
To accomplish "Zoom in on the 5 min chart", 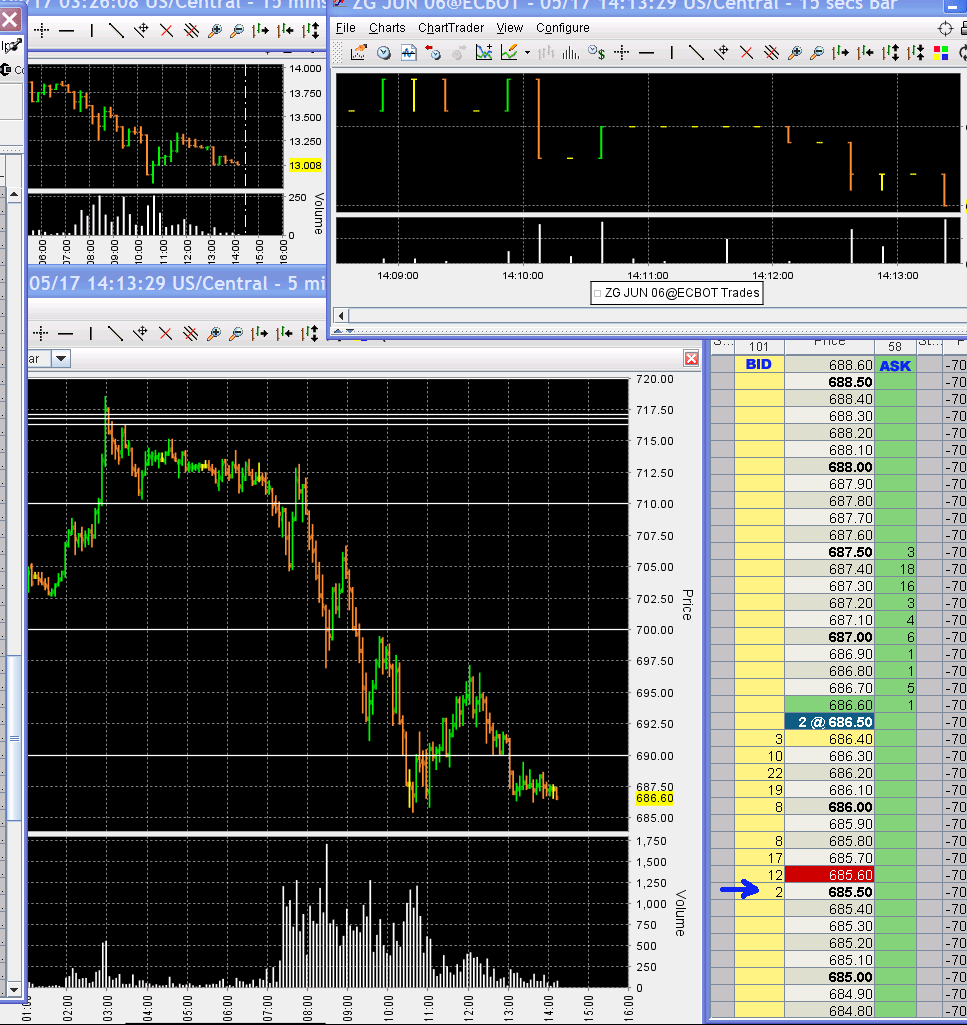I will tap(214, 333).
